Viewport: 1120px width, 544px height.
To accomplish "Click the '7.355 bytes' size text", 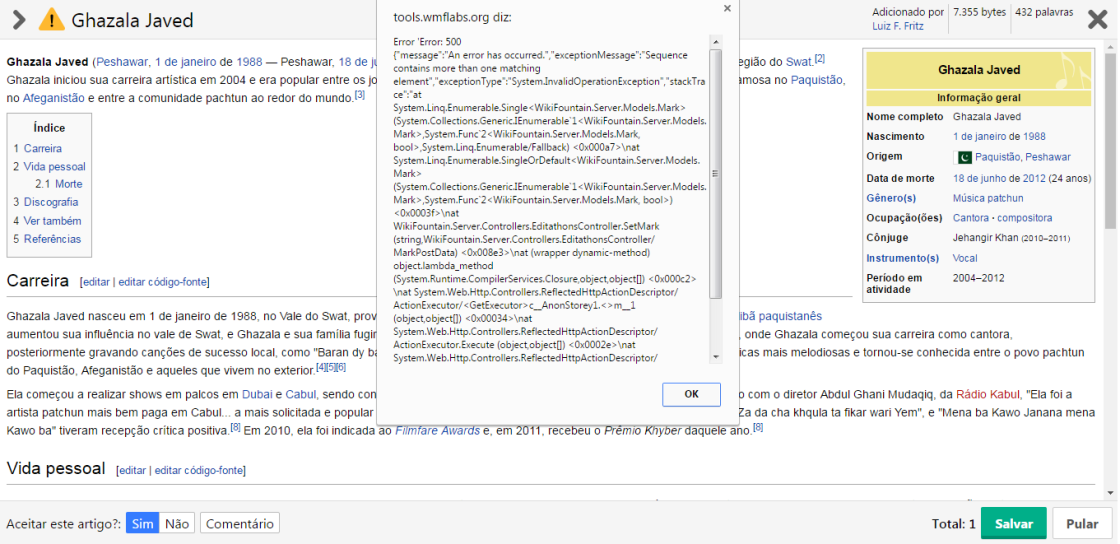I will click(979, 12).
